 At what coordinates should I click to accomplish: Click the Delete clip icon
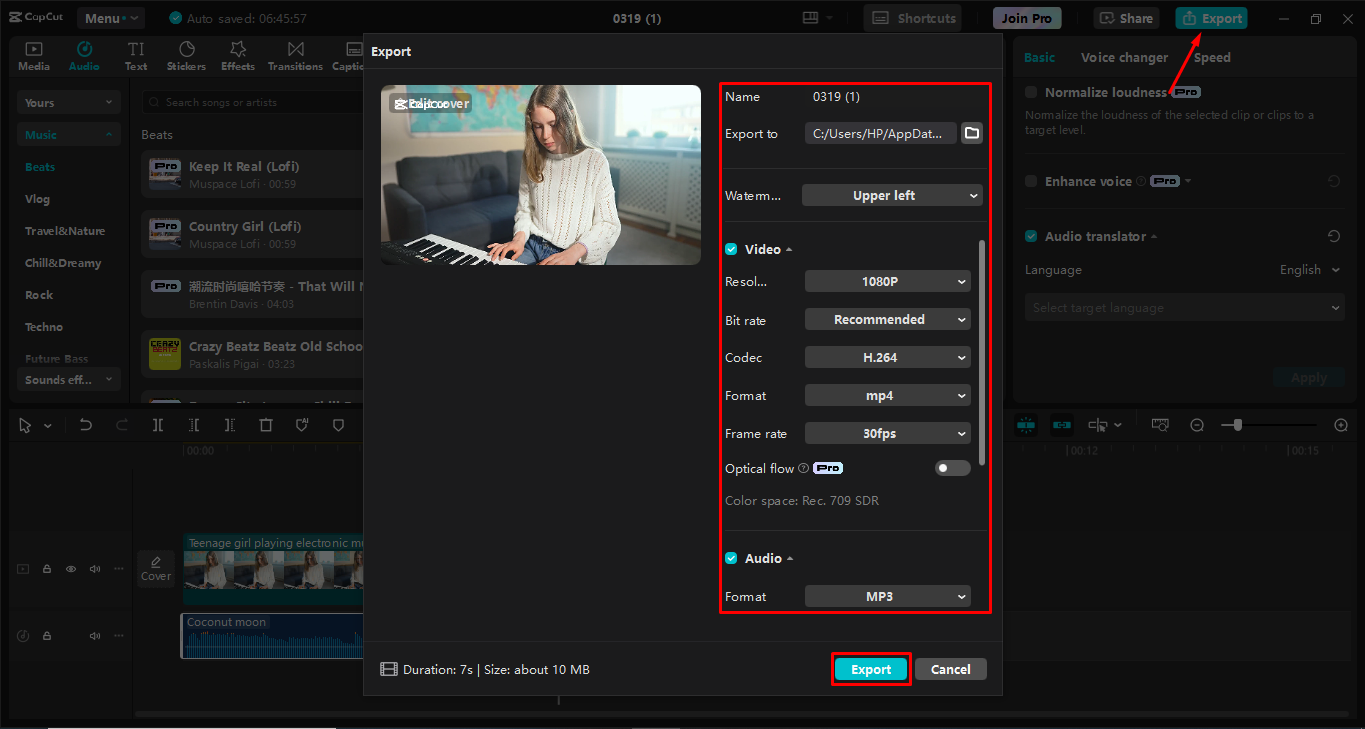(x=266, y=424)
